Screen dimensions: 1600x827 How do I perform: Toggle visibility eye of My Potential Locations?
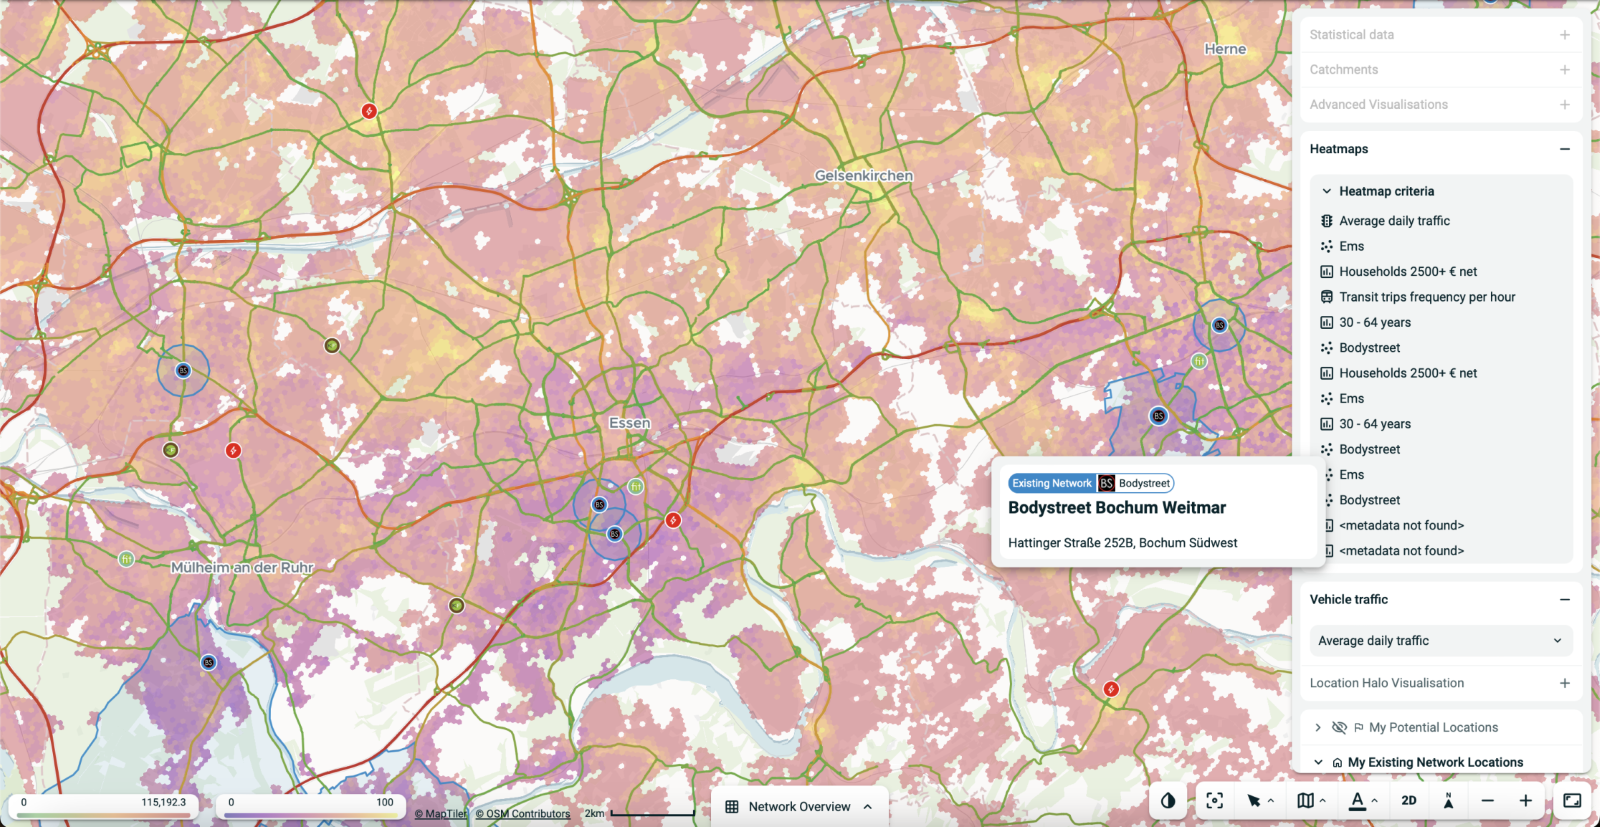pos(1339,728)
